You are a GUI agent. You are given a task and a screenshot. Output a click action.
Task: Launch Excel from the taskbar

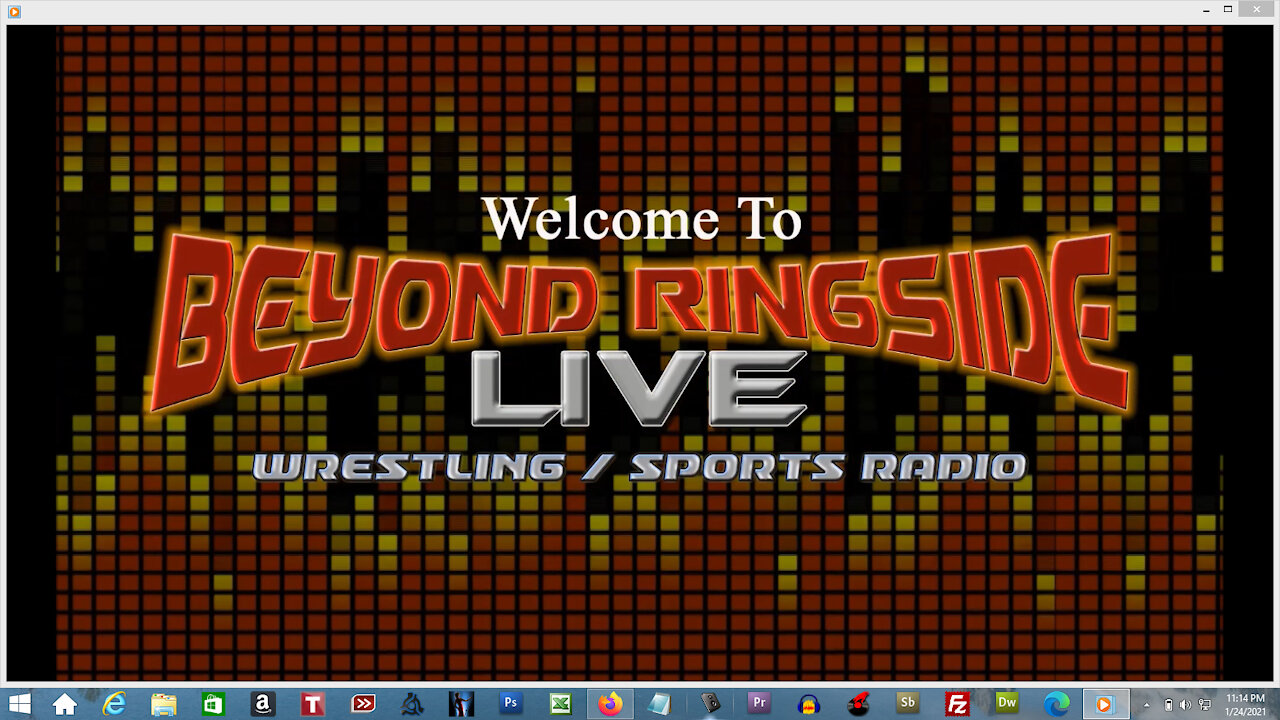click(560, 704)
